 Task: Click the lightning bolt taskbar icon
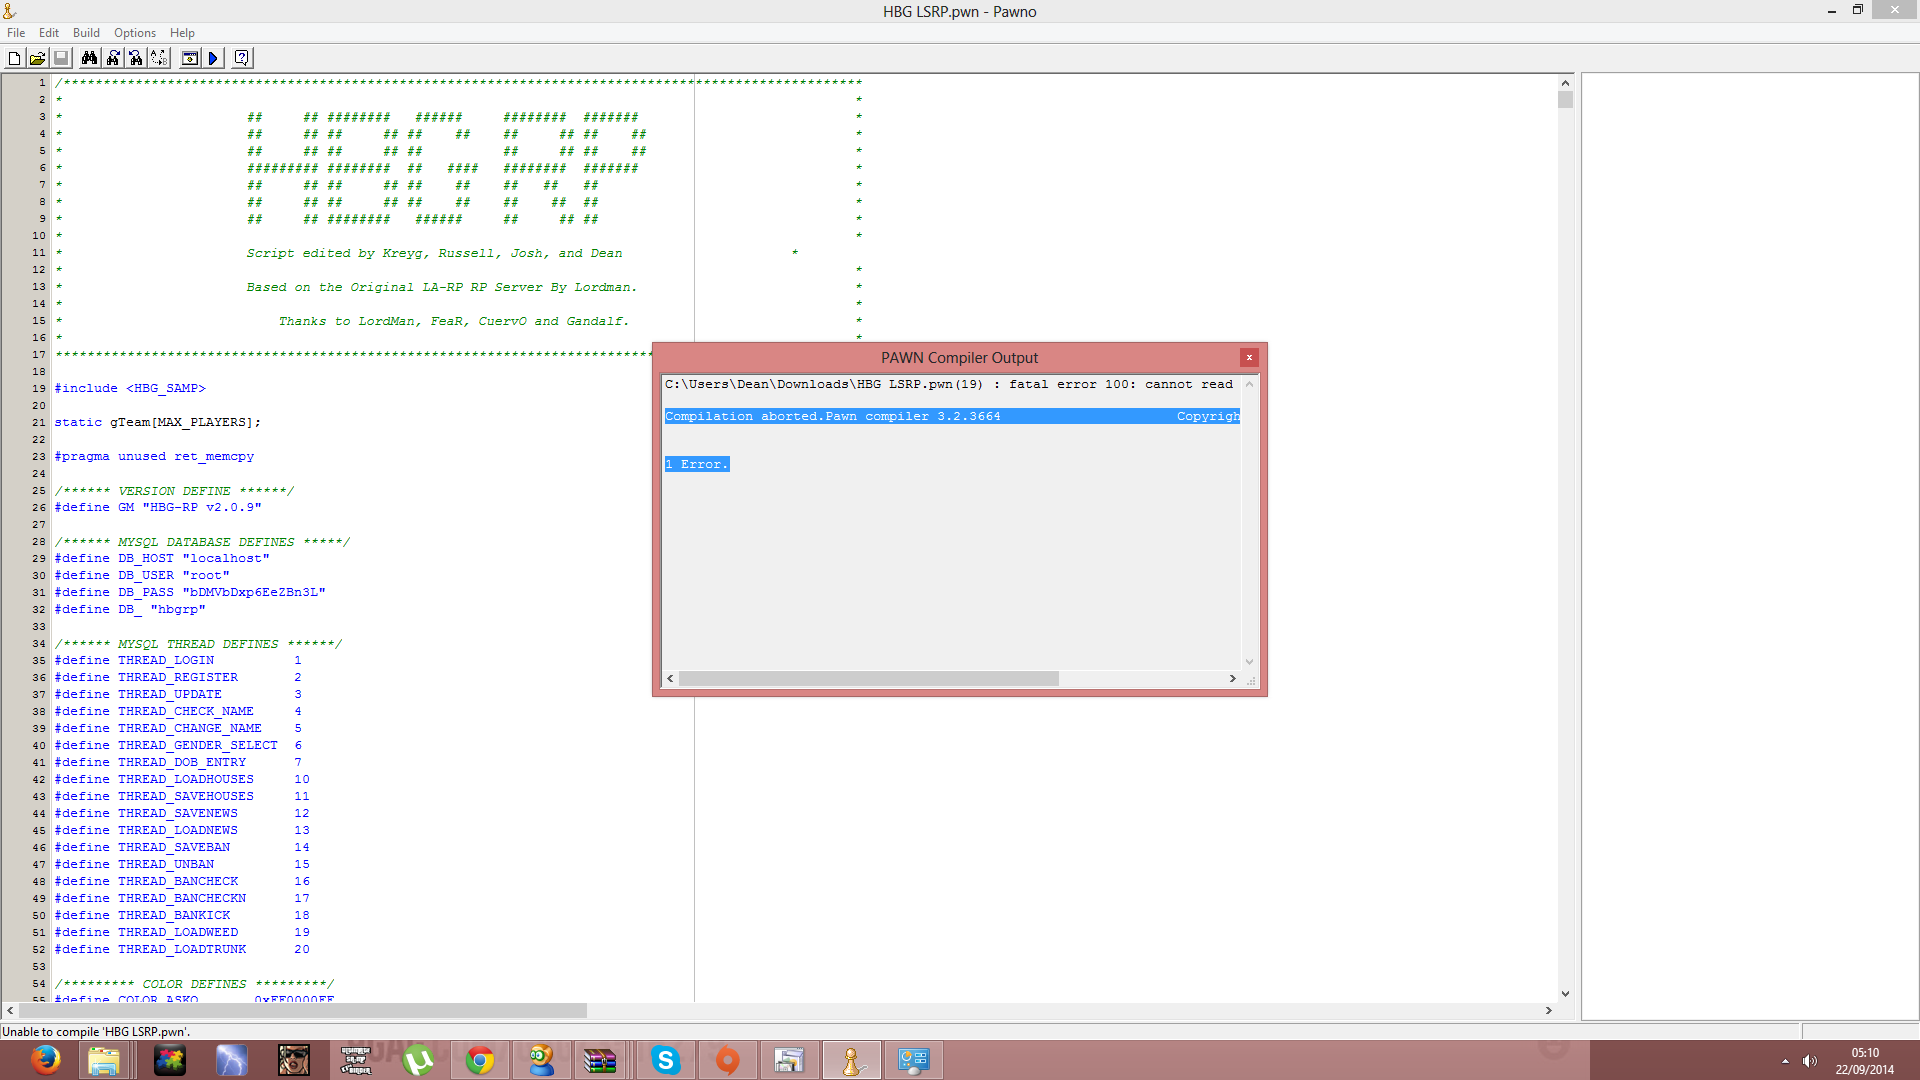point(232,1060)
